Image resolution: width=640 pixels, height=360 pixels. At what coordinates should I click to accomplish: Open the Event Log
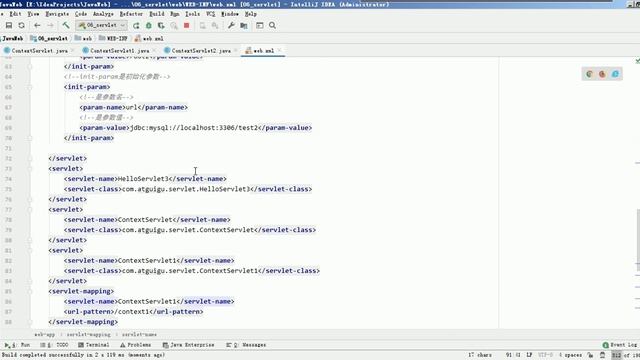tap(620, 345)
